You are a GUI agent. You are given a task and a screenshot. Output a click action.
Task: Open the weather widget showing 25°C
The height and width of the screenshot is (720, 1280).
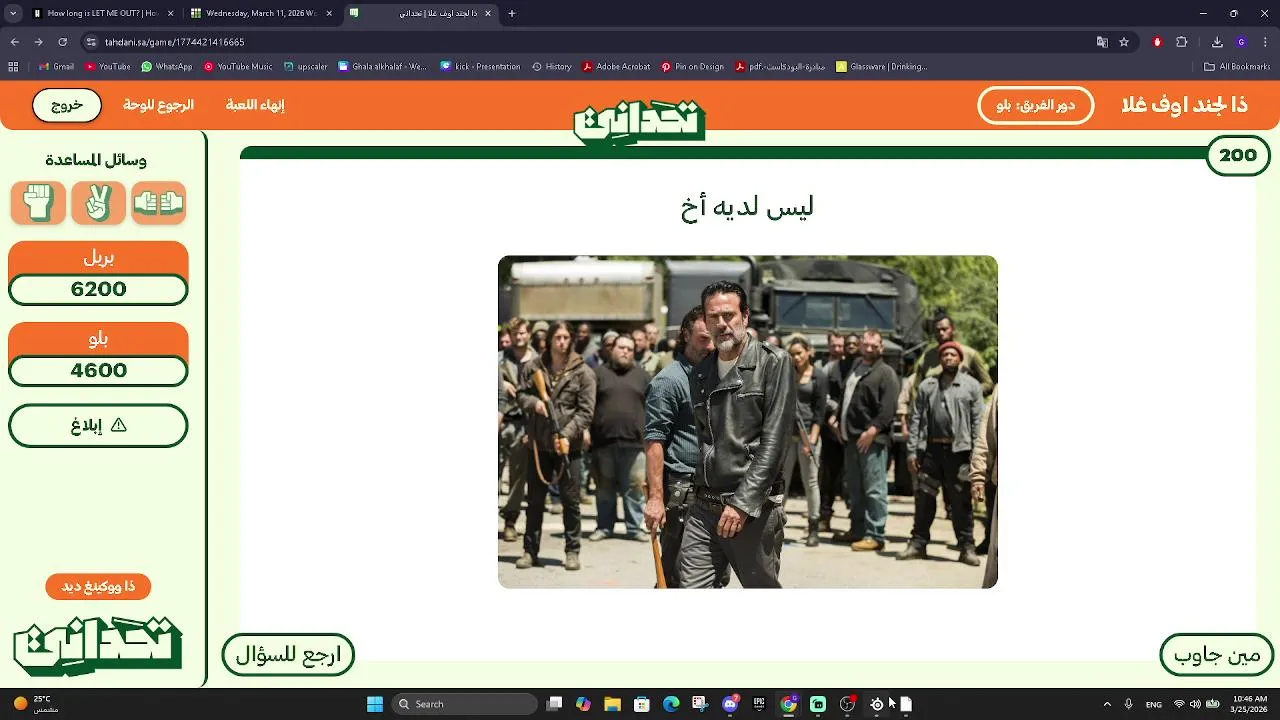coord(34,704)
